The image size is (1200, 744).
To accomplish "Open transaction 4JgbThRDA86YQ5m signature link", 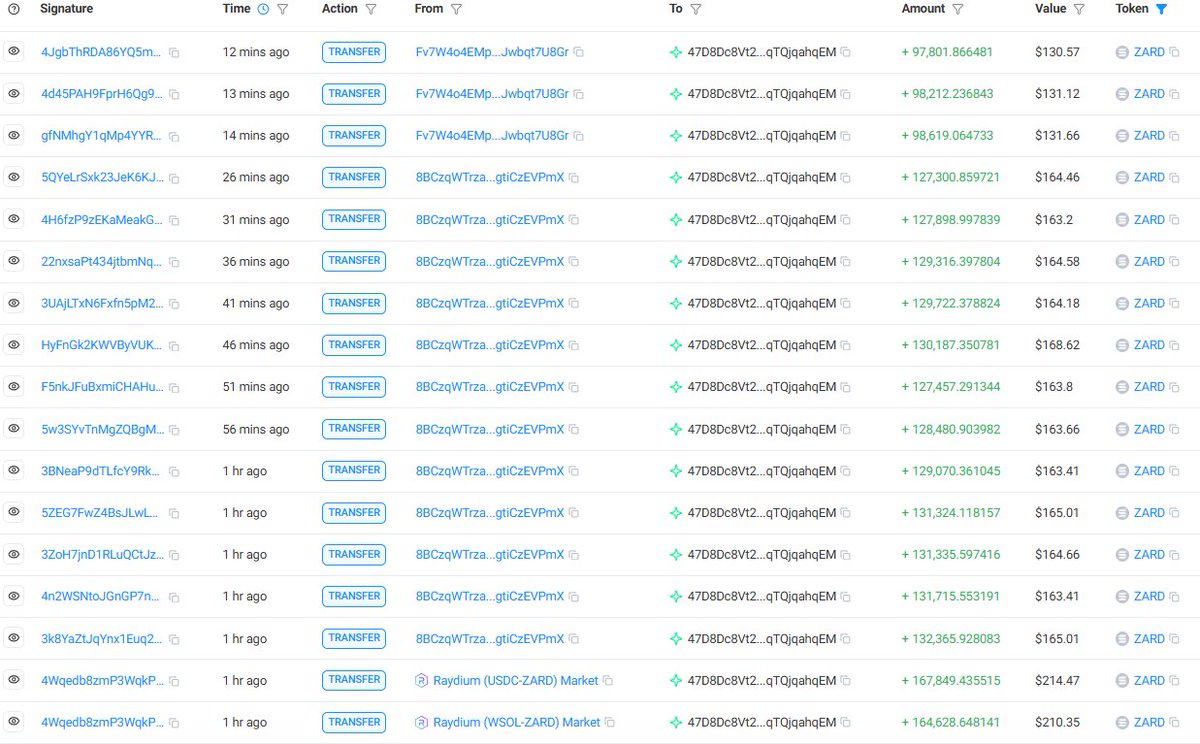I will pos(100,52).
